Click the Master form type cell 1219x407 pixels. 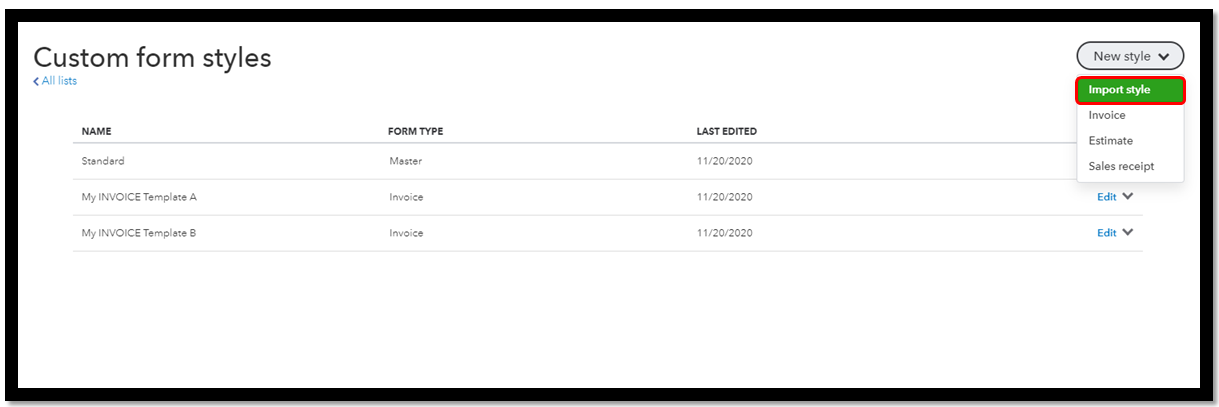coord(405,161)
